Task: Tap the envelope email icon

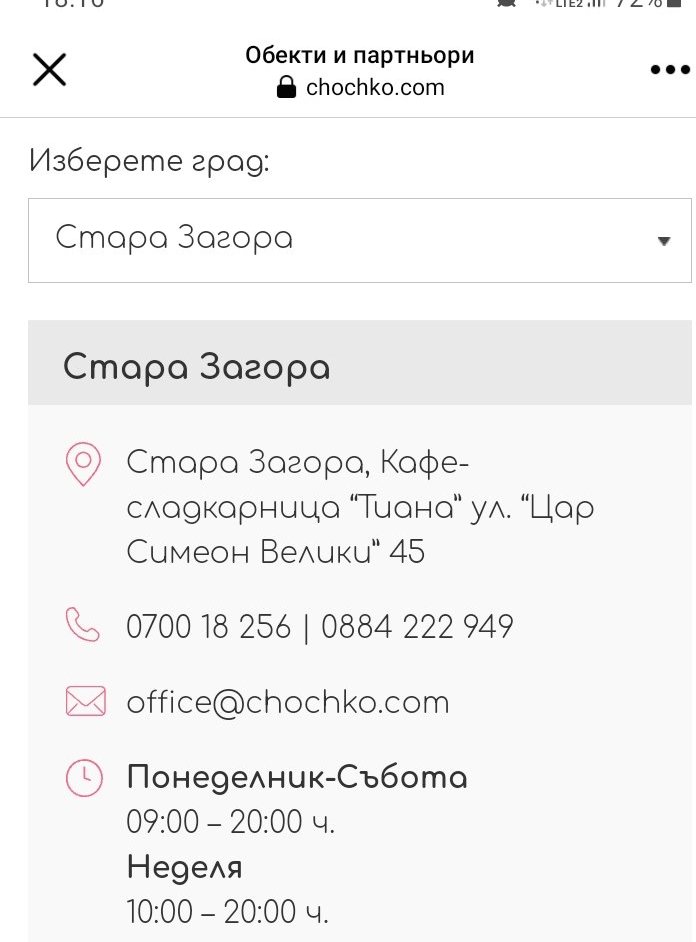Action: (85, 701)
